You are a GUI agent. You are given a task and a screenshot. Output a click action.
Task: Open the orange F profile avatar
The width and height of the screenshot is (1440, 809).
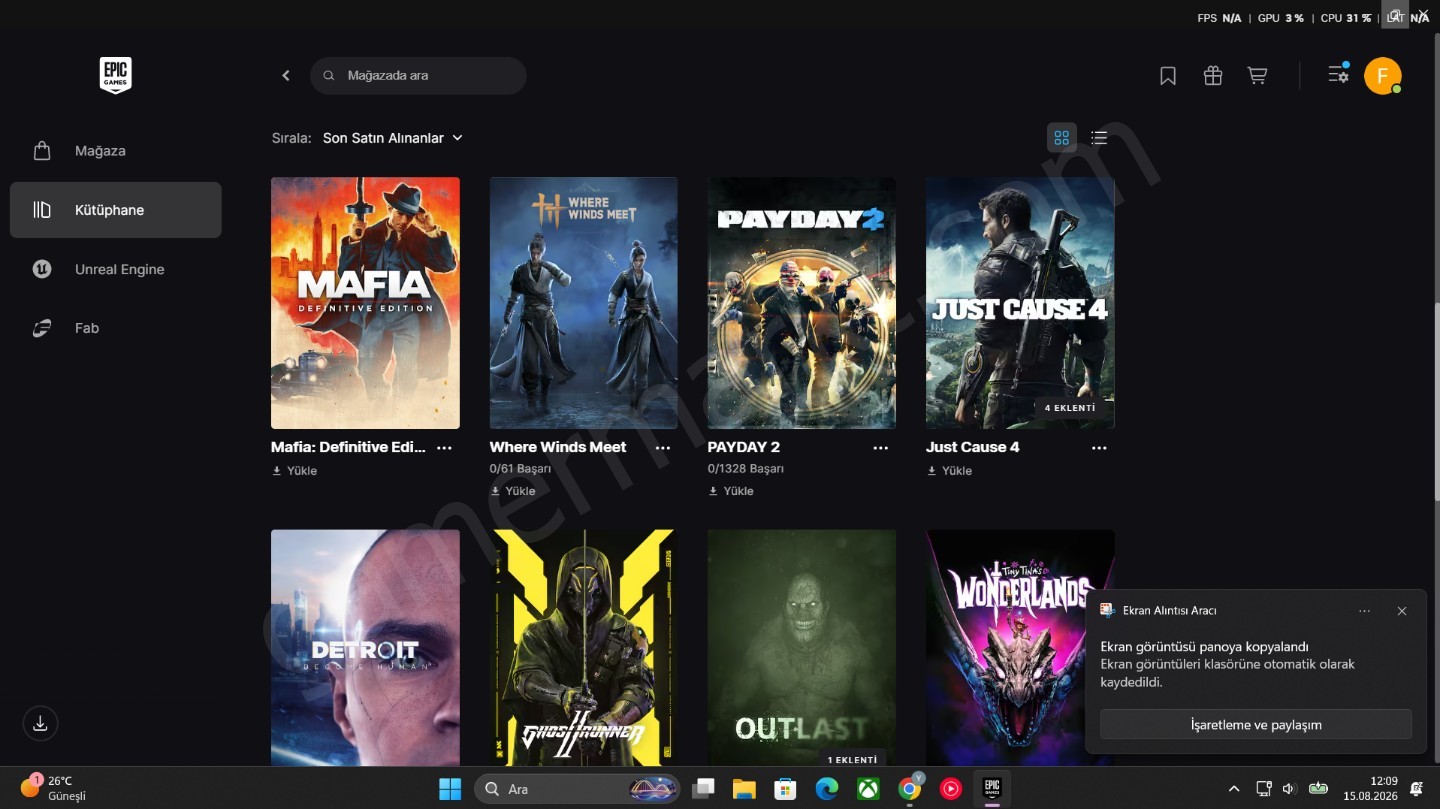tap(1383, 76)
